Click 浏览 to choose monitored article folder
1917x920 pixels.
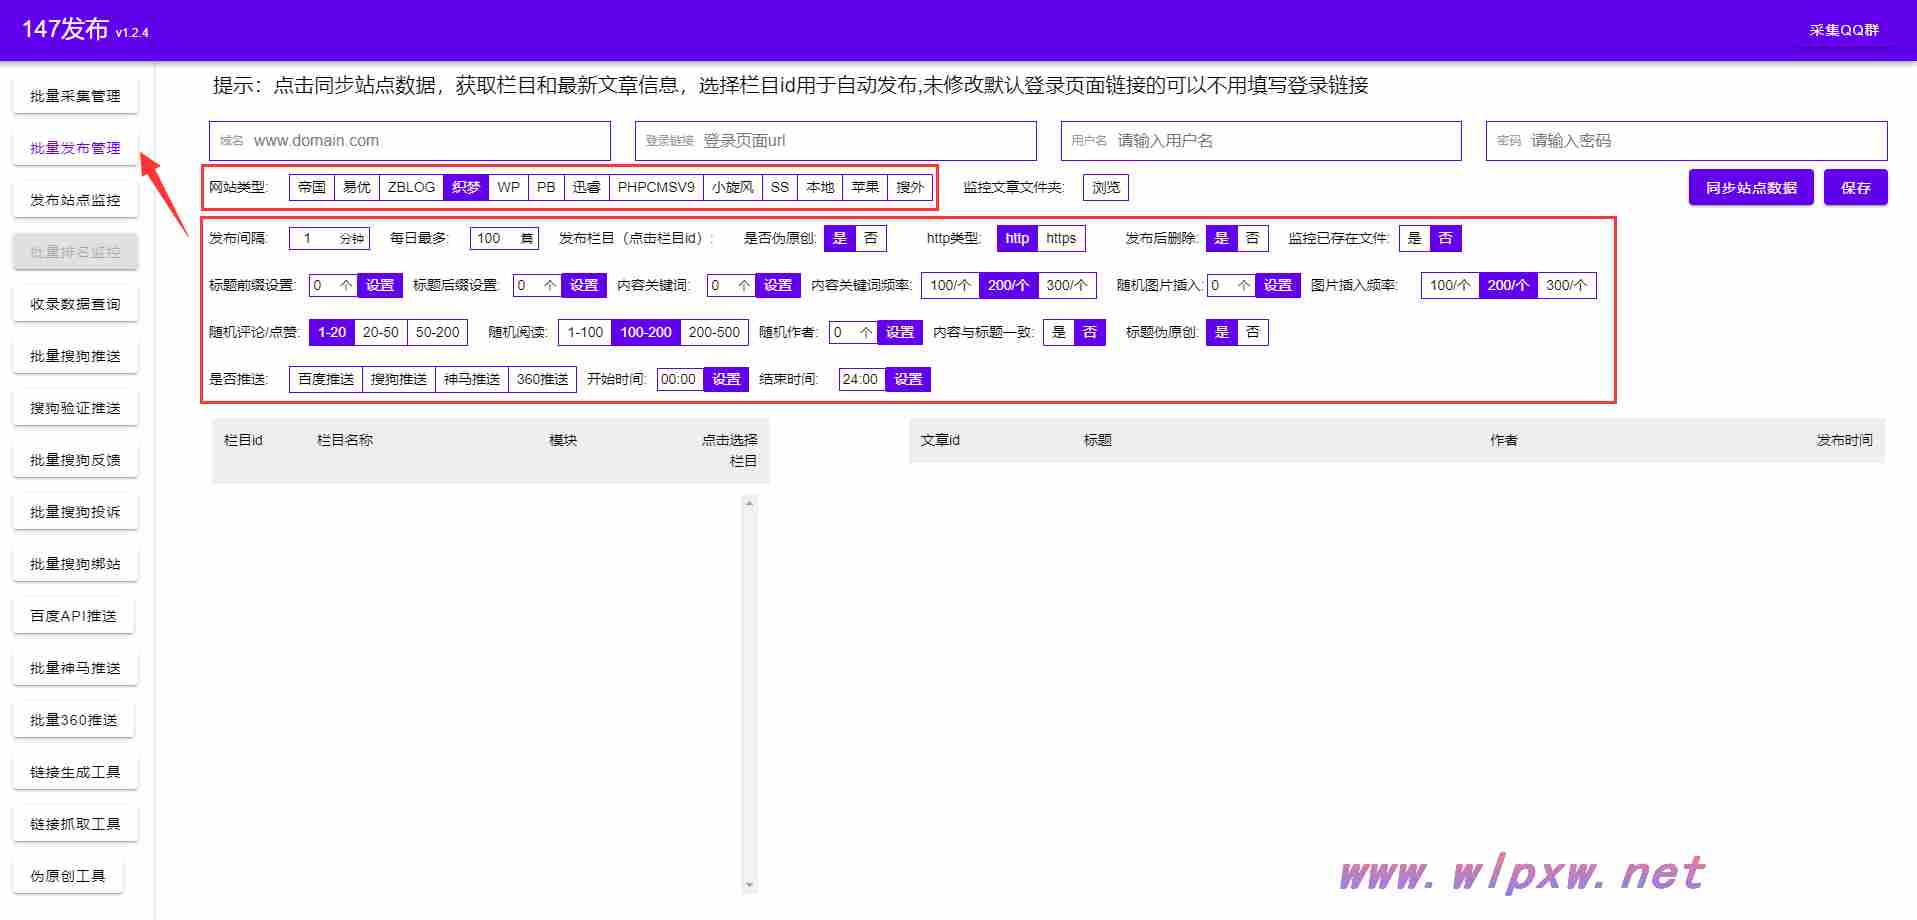1106,187
